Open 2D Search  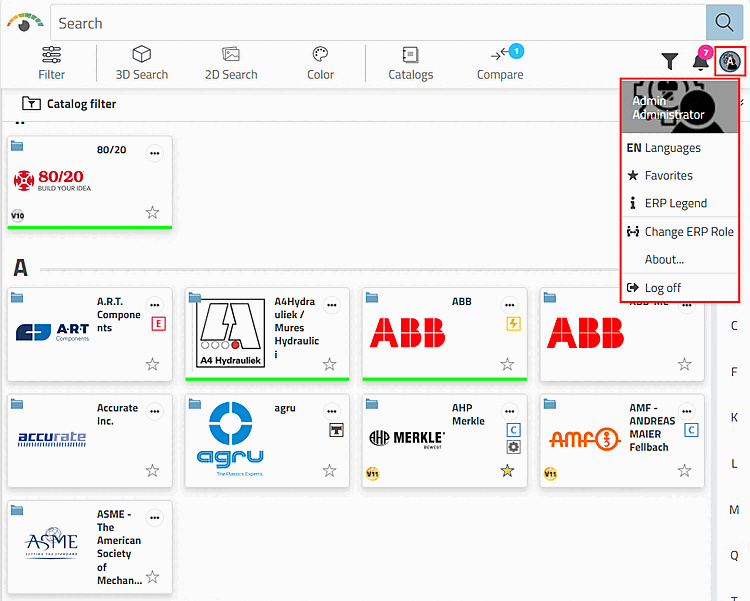[x=231, y=63]
